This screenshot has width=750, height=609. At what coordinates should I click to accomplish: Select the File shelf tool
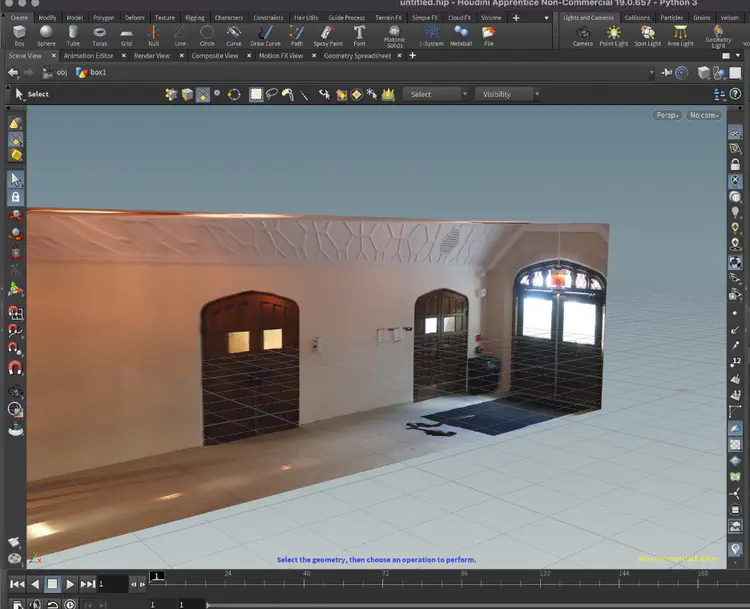pos(488,35)
